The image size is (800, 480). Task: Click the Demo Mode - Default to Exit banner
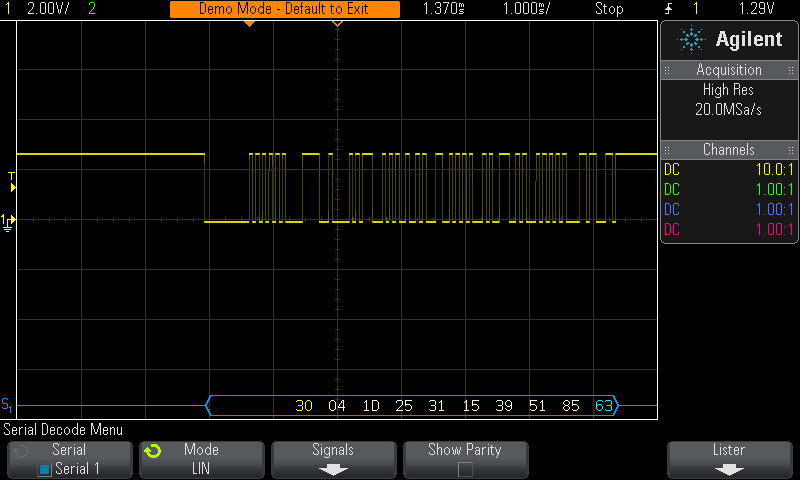point(284,9)
